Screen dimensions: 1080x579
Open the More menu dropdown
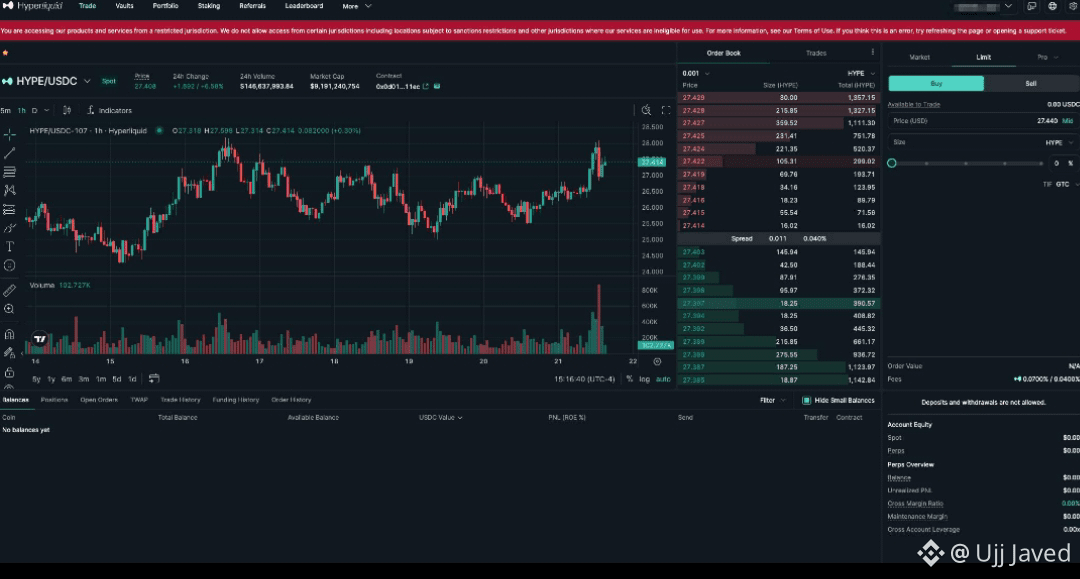click(x=357, y=6)
